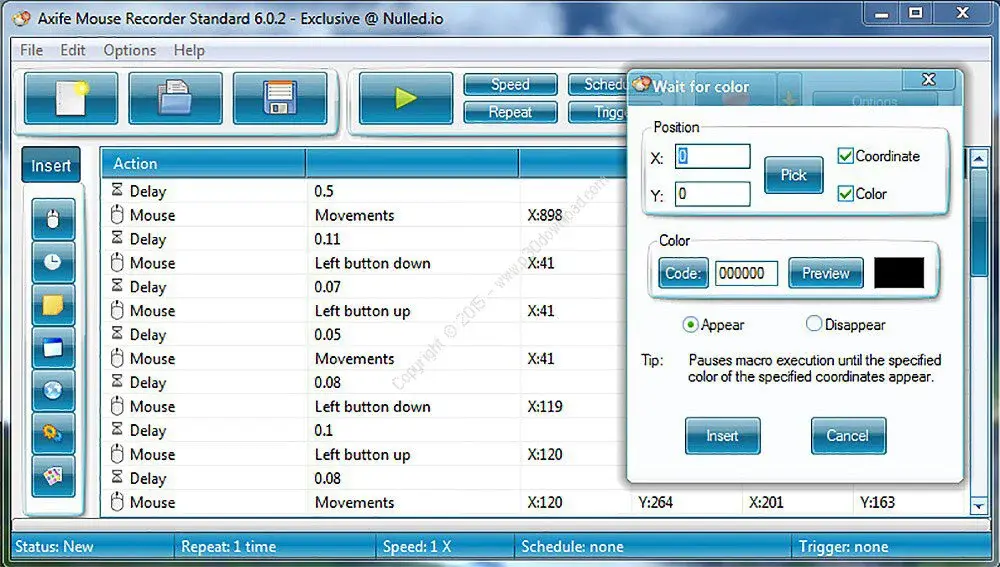Focus the Y coordinate input field
This screenshot has width=1000, height=567.
tap(712, 194)
